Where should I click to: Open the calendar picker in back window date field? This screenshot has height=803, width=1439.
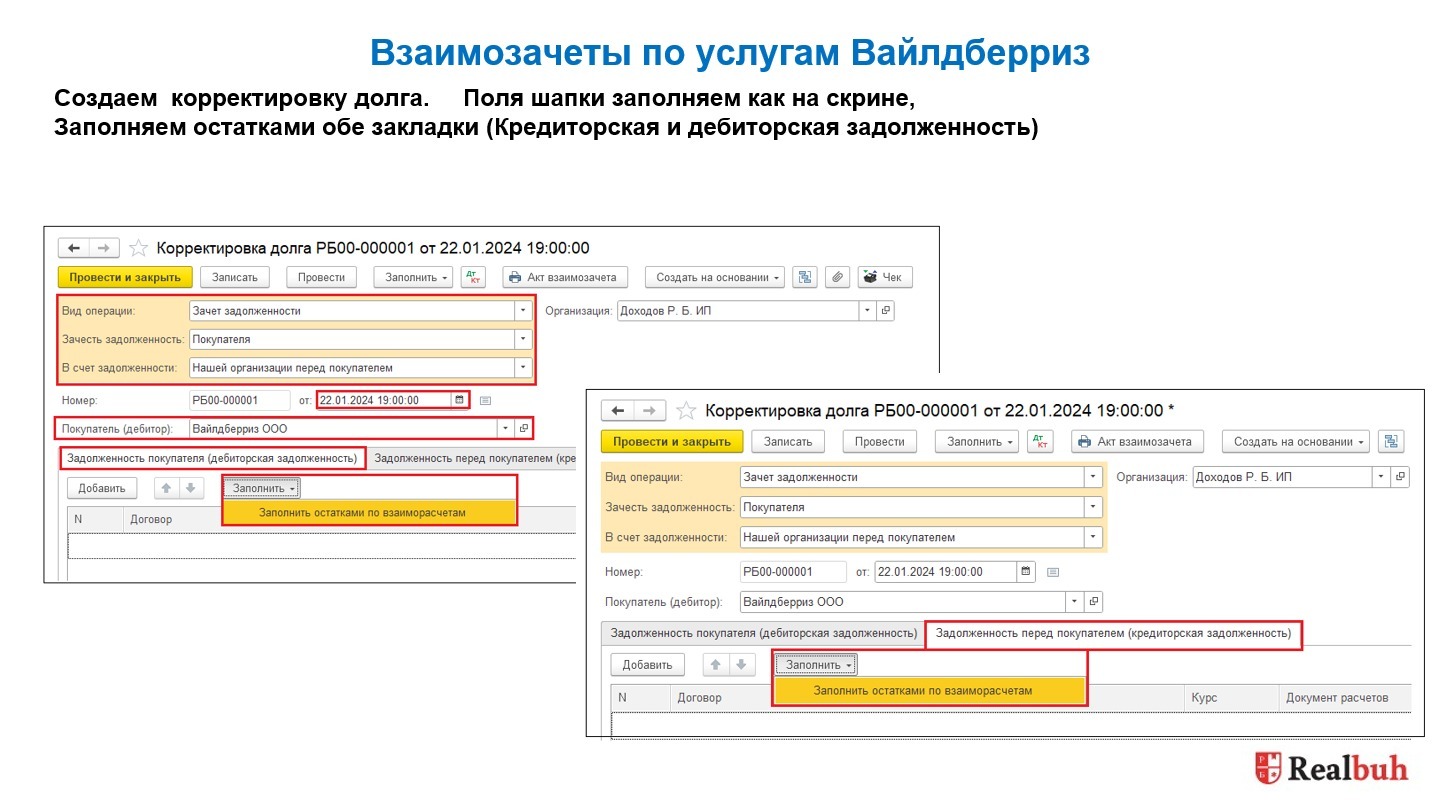459,400
